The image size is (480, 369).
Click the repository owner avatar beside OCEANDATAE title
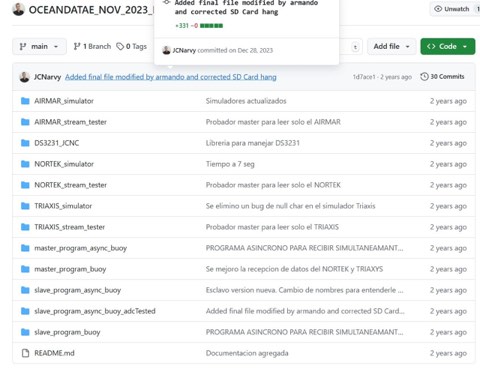(18, 9)
